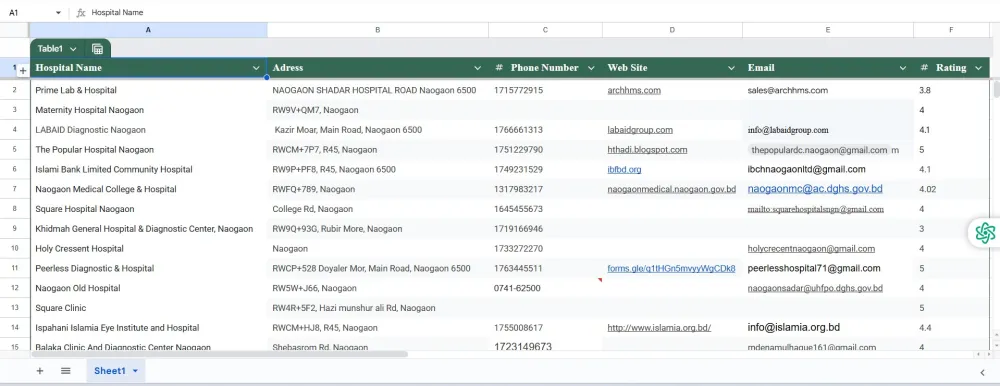This screenshot has height=386, width=1000.
Task: Open the Sheet1 tab options arrow
Action: 135,371
